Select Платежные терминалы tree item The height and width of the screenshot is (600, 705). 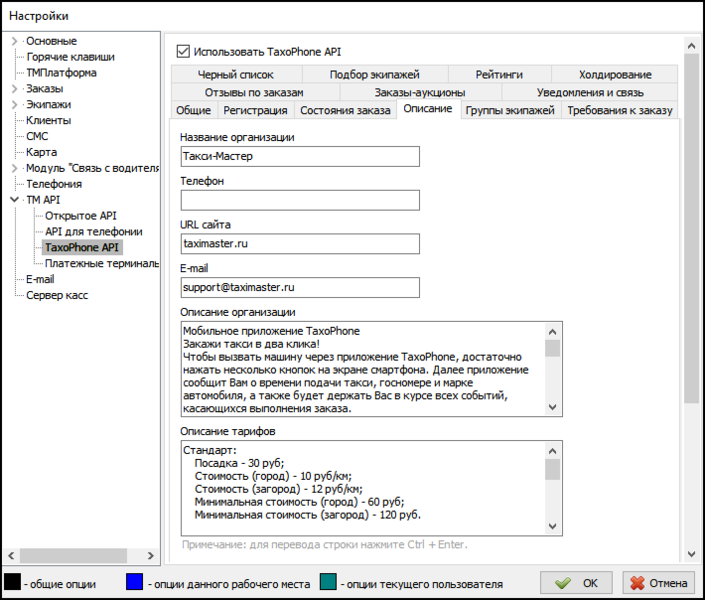[102, 264]
